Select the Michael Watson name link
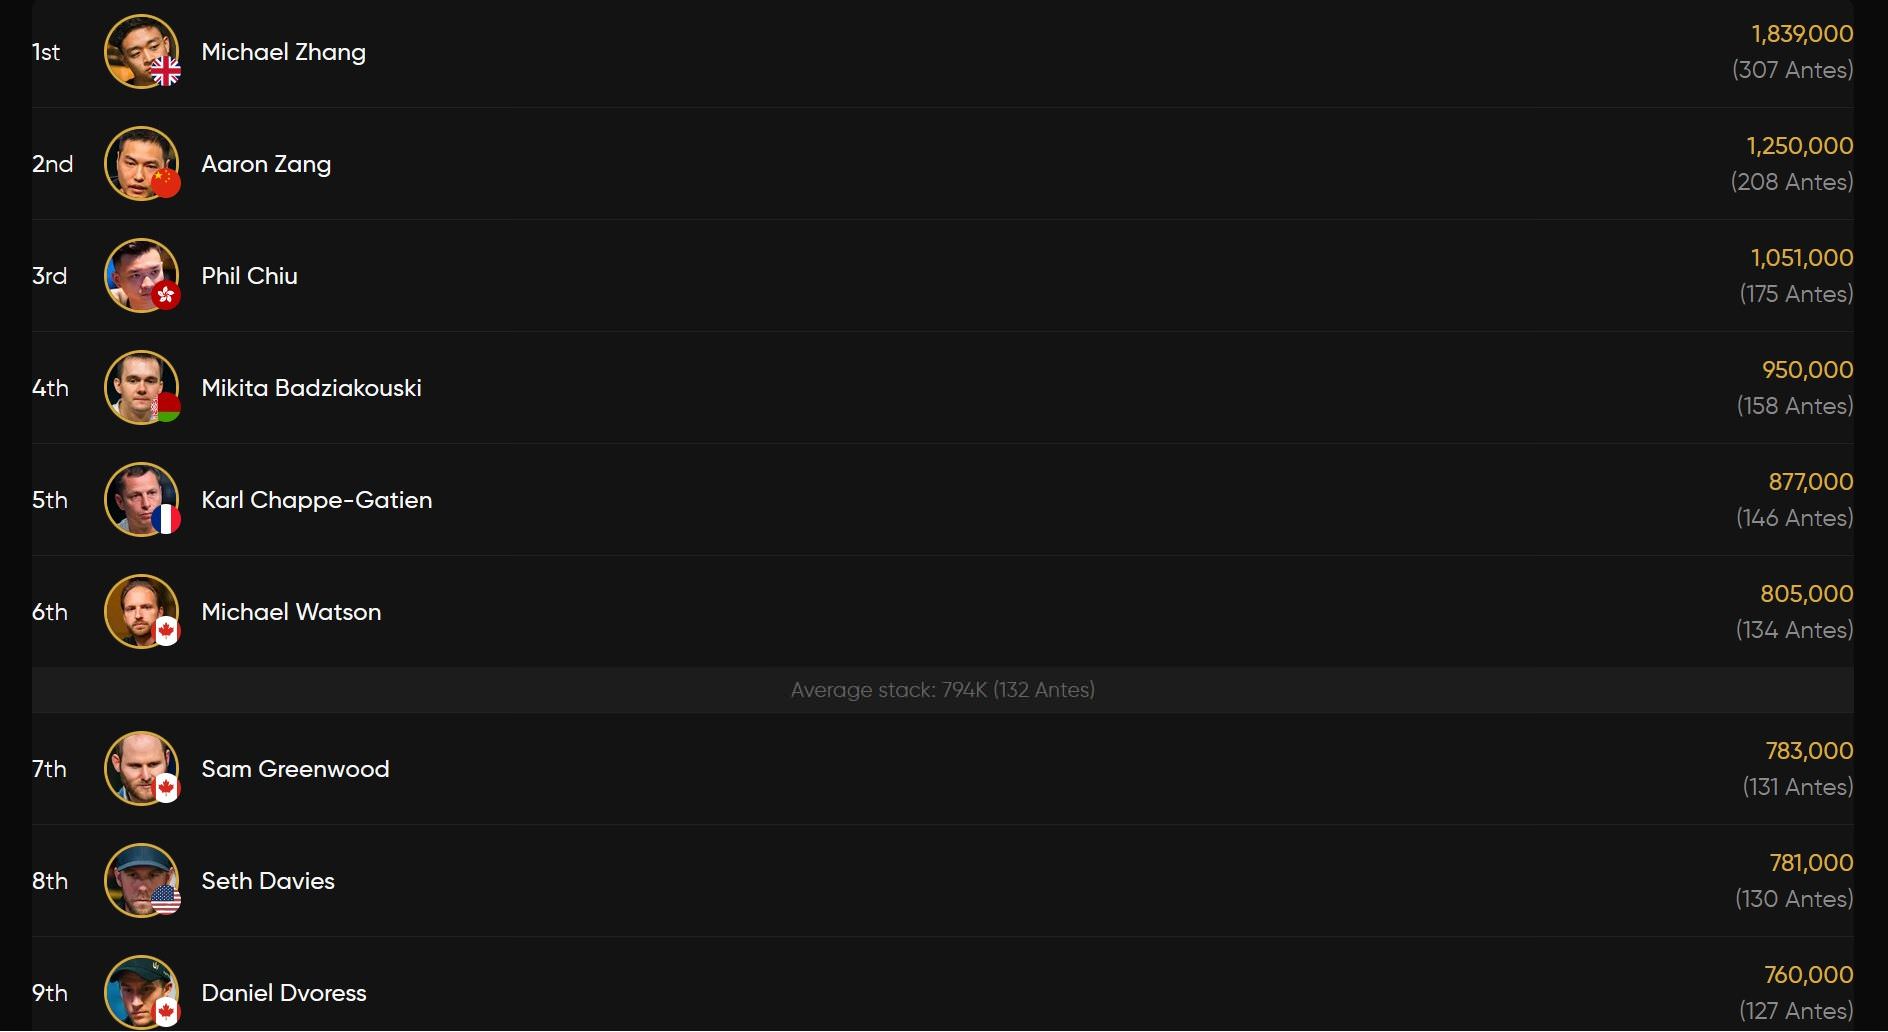The image size is (1888, 1032). (x=291, y=612)
